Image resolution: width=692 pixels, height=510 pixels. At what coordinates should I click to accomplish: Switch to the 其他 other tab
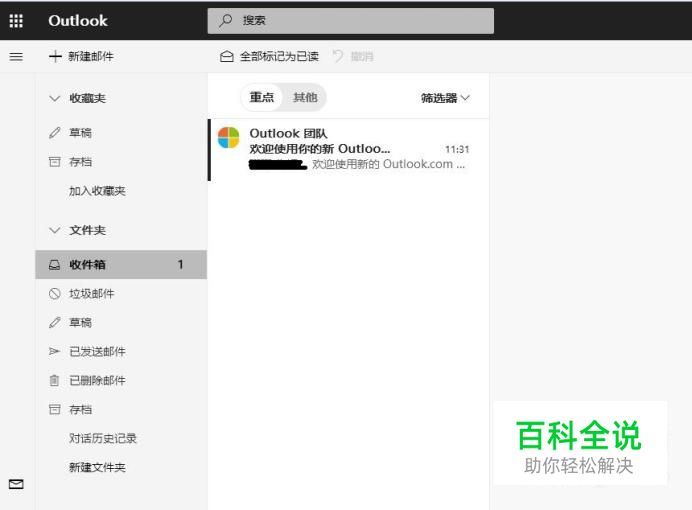coord(305,97)
